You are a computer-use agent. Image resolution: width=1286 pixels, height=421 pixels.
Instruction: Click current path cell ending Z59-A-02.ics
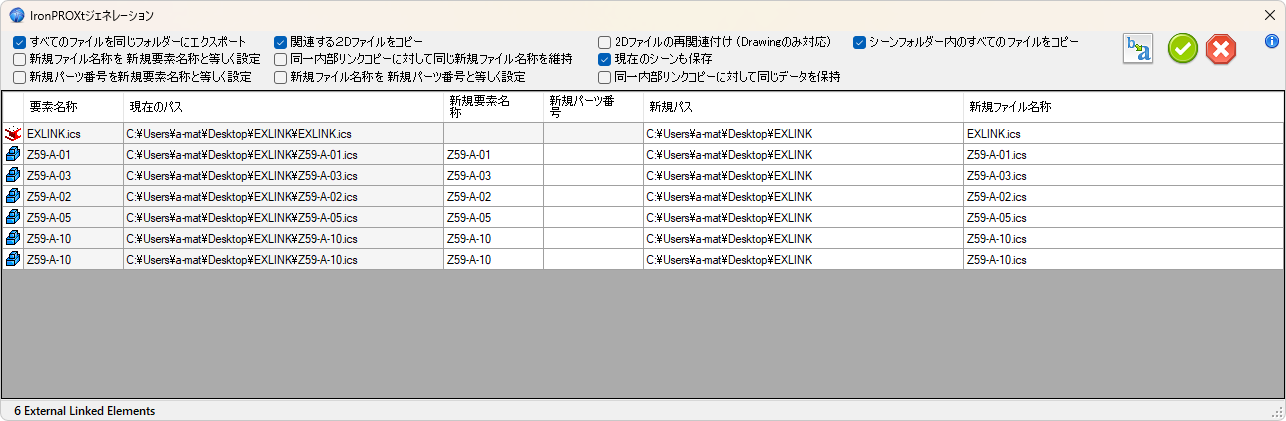click(283, 196)
